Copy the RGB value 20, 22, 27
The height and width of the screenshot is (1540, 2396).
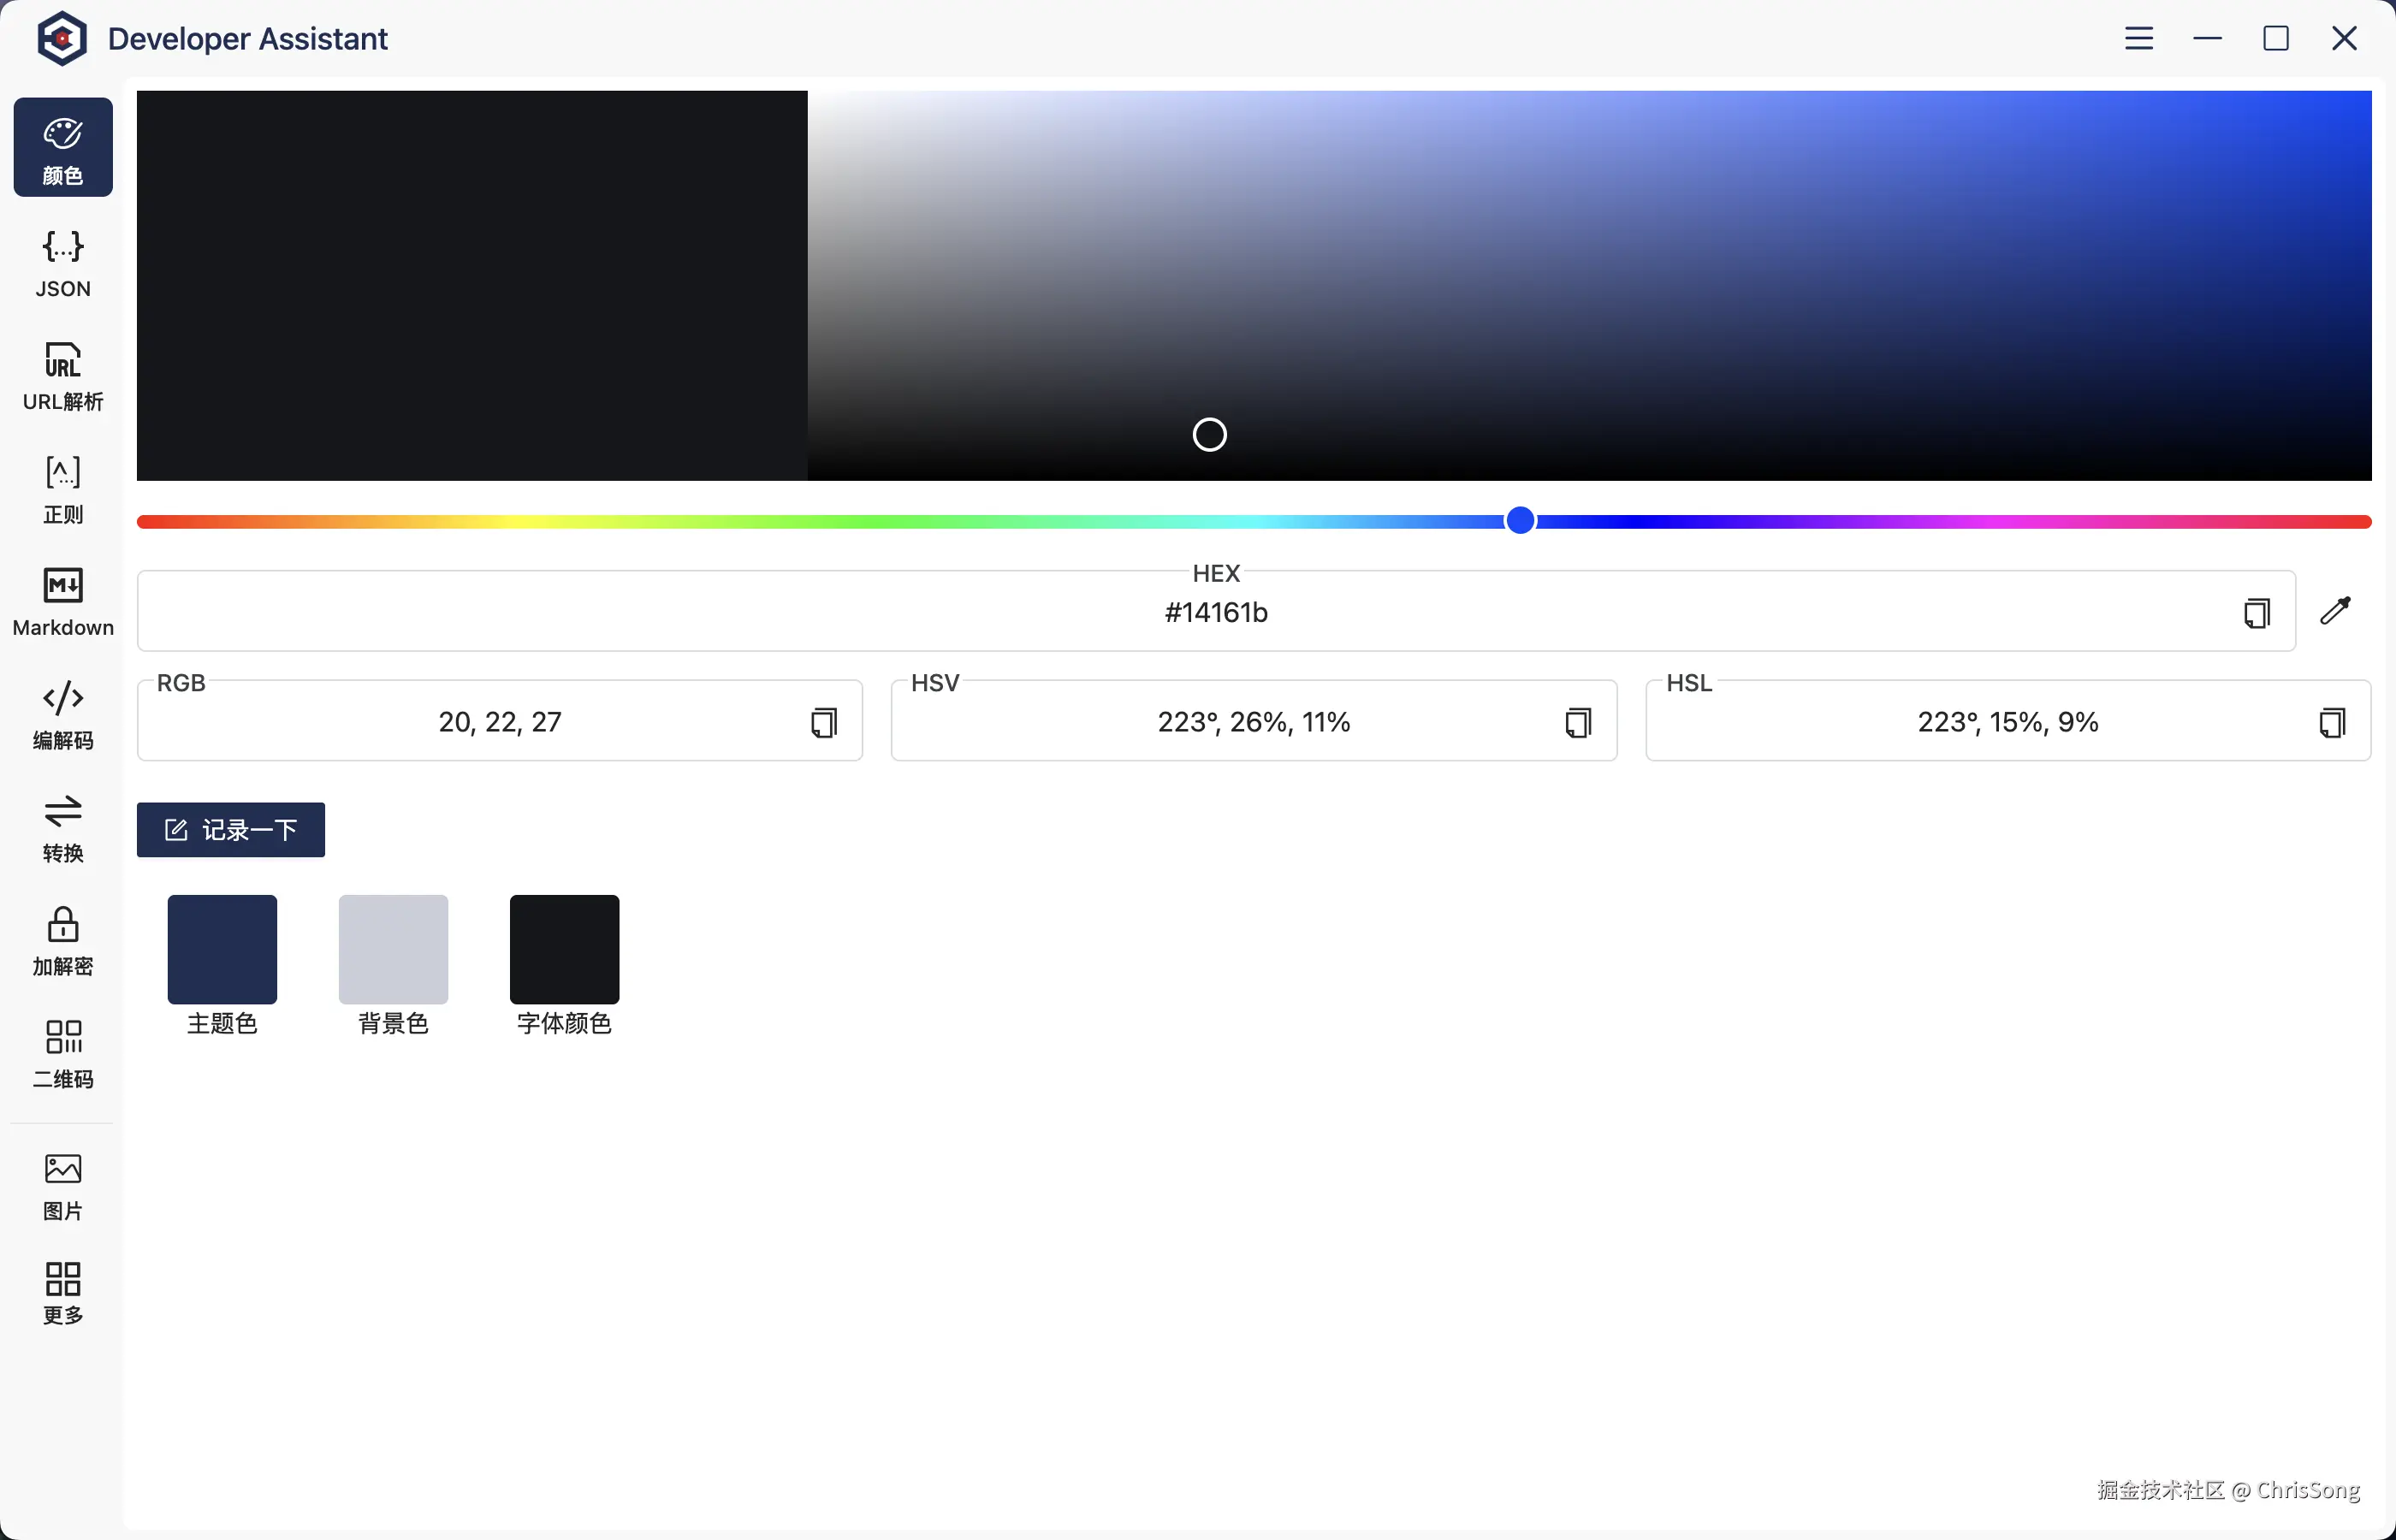tap(823, 722)
